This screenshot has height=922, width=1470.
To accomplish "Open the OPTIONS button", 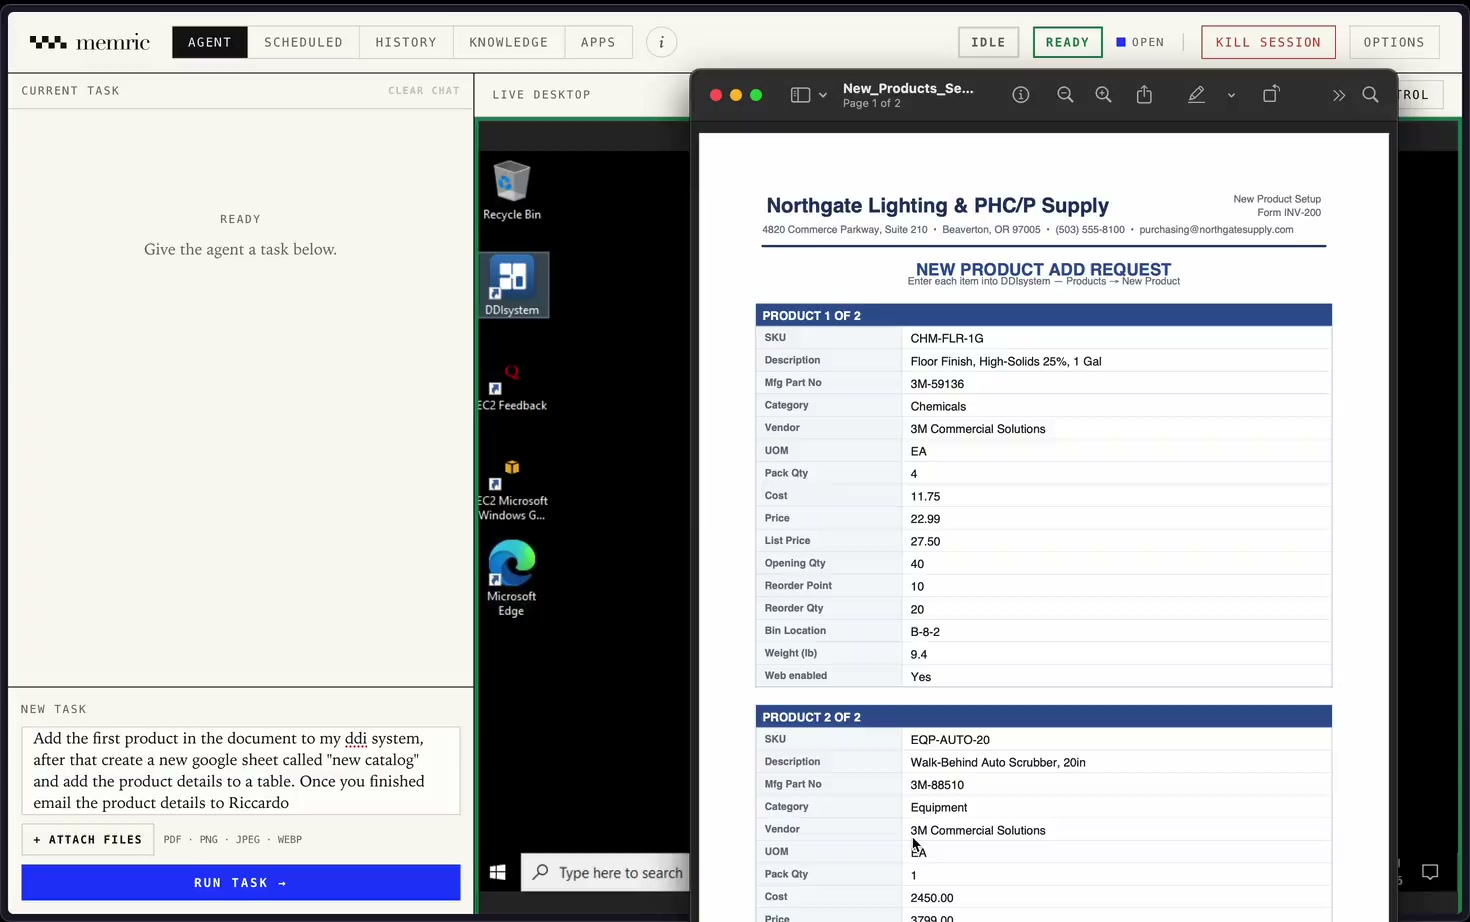I will [x=1394, y=42].
